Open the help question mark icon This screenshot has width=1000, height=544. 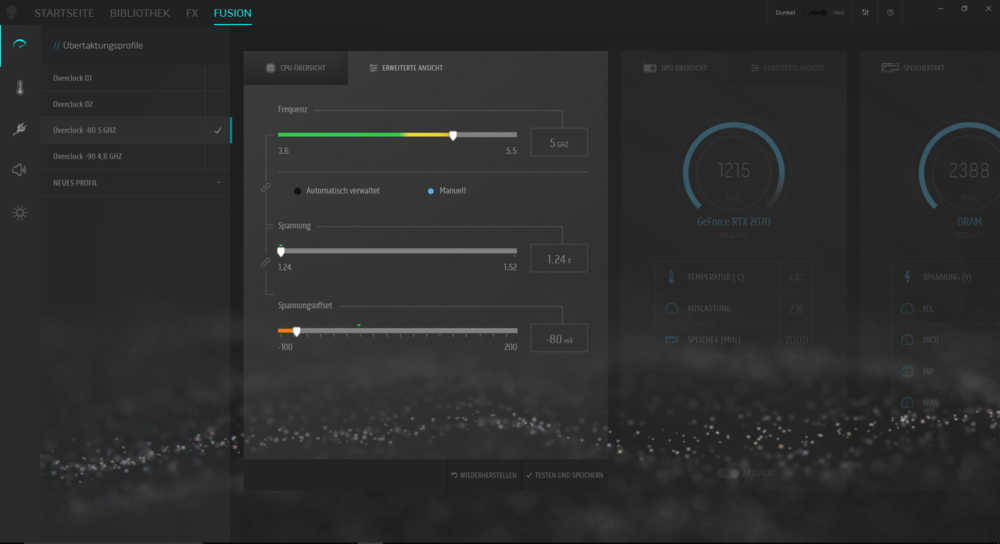(890, 13)
